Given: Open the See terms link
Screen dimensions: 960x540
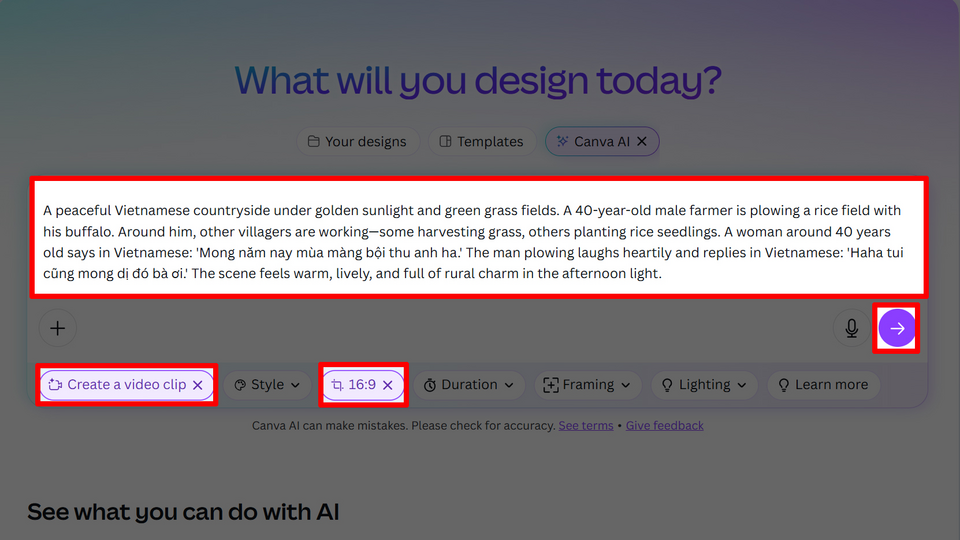Looking at the screenshot, I should (x=586, y=426).
